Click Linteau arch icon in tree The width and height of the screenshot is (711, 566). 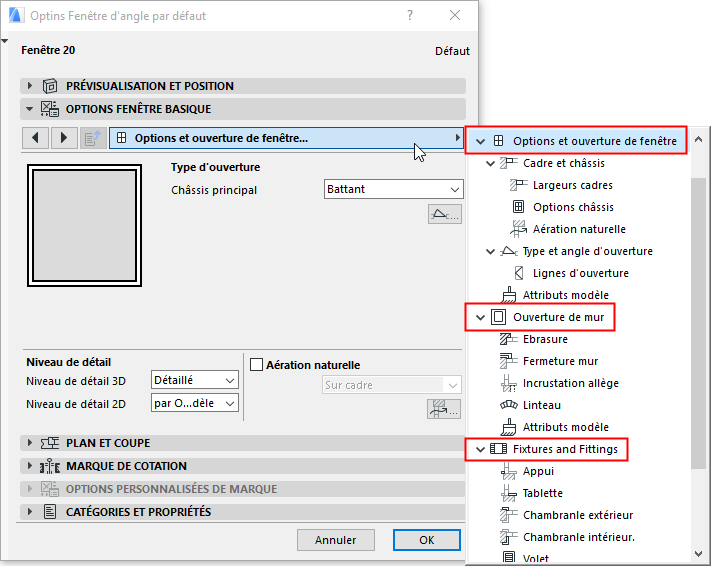tap(508, 405)
